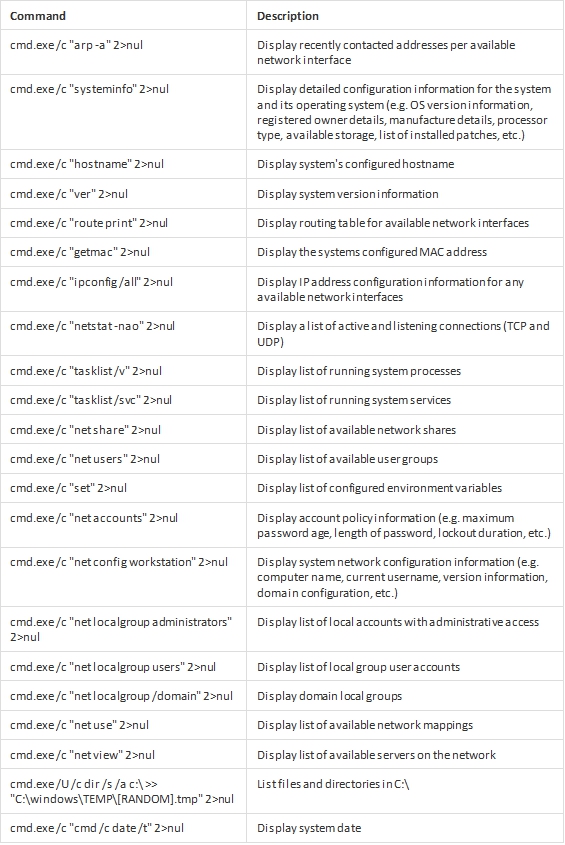565x845 pixels.
Task: Click the "netstat -nao" command cell
Action: tap(123, 334)
